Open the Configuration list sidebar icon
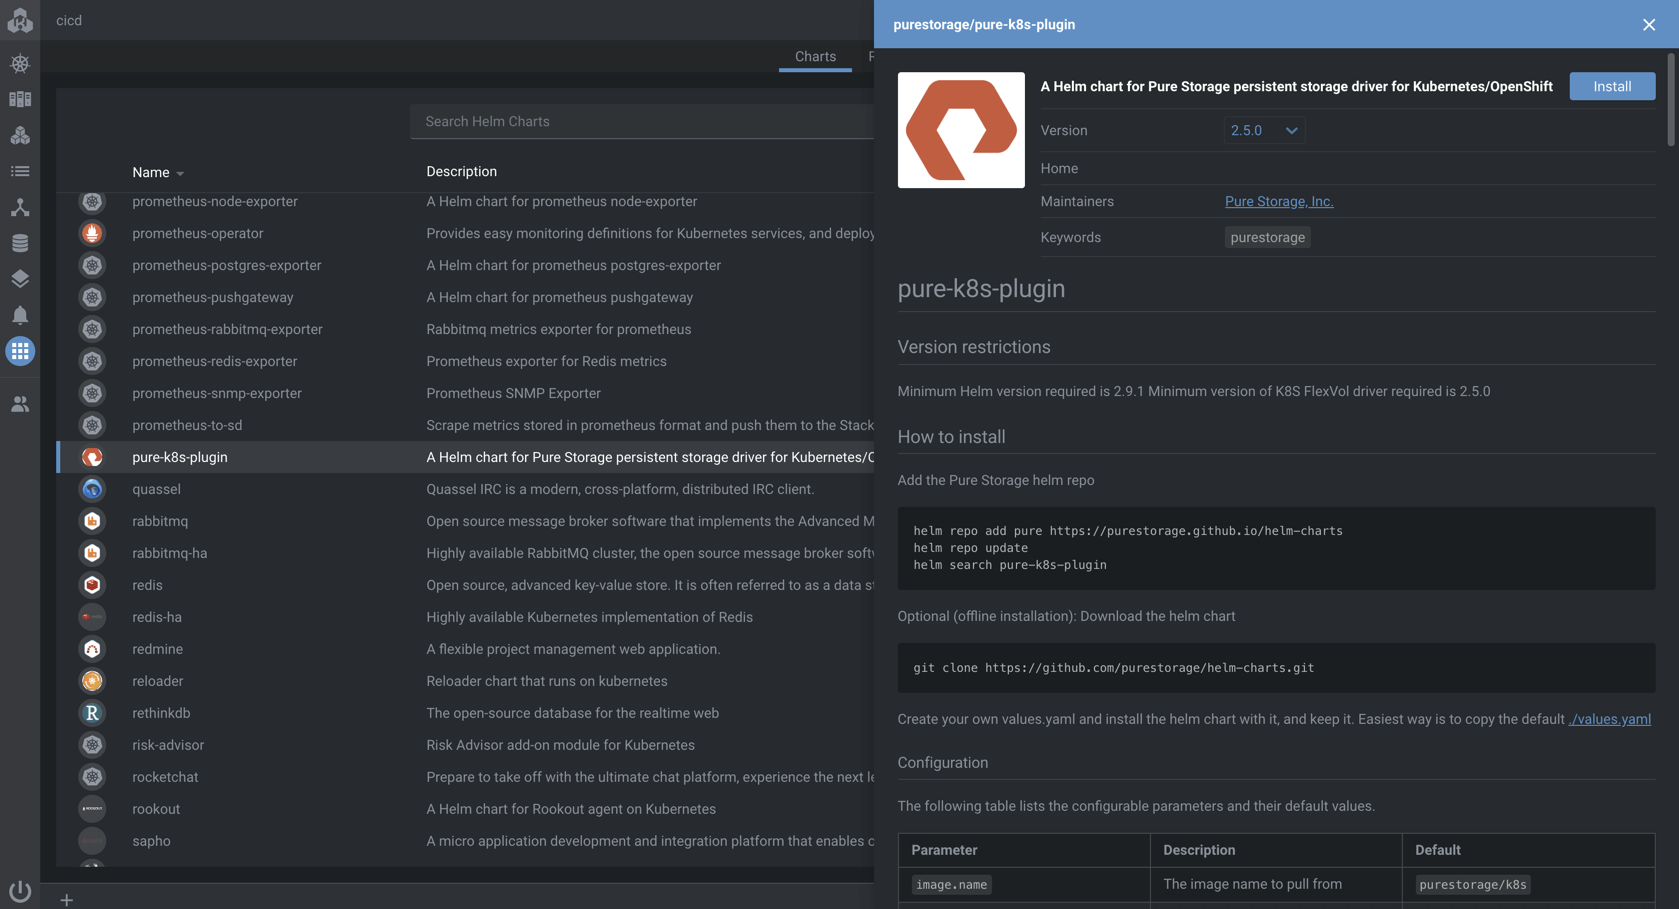1679x909 pixels. [20, 171]
